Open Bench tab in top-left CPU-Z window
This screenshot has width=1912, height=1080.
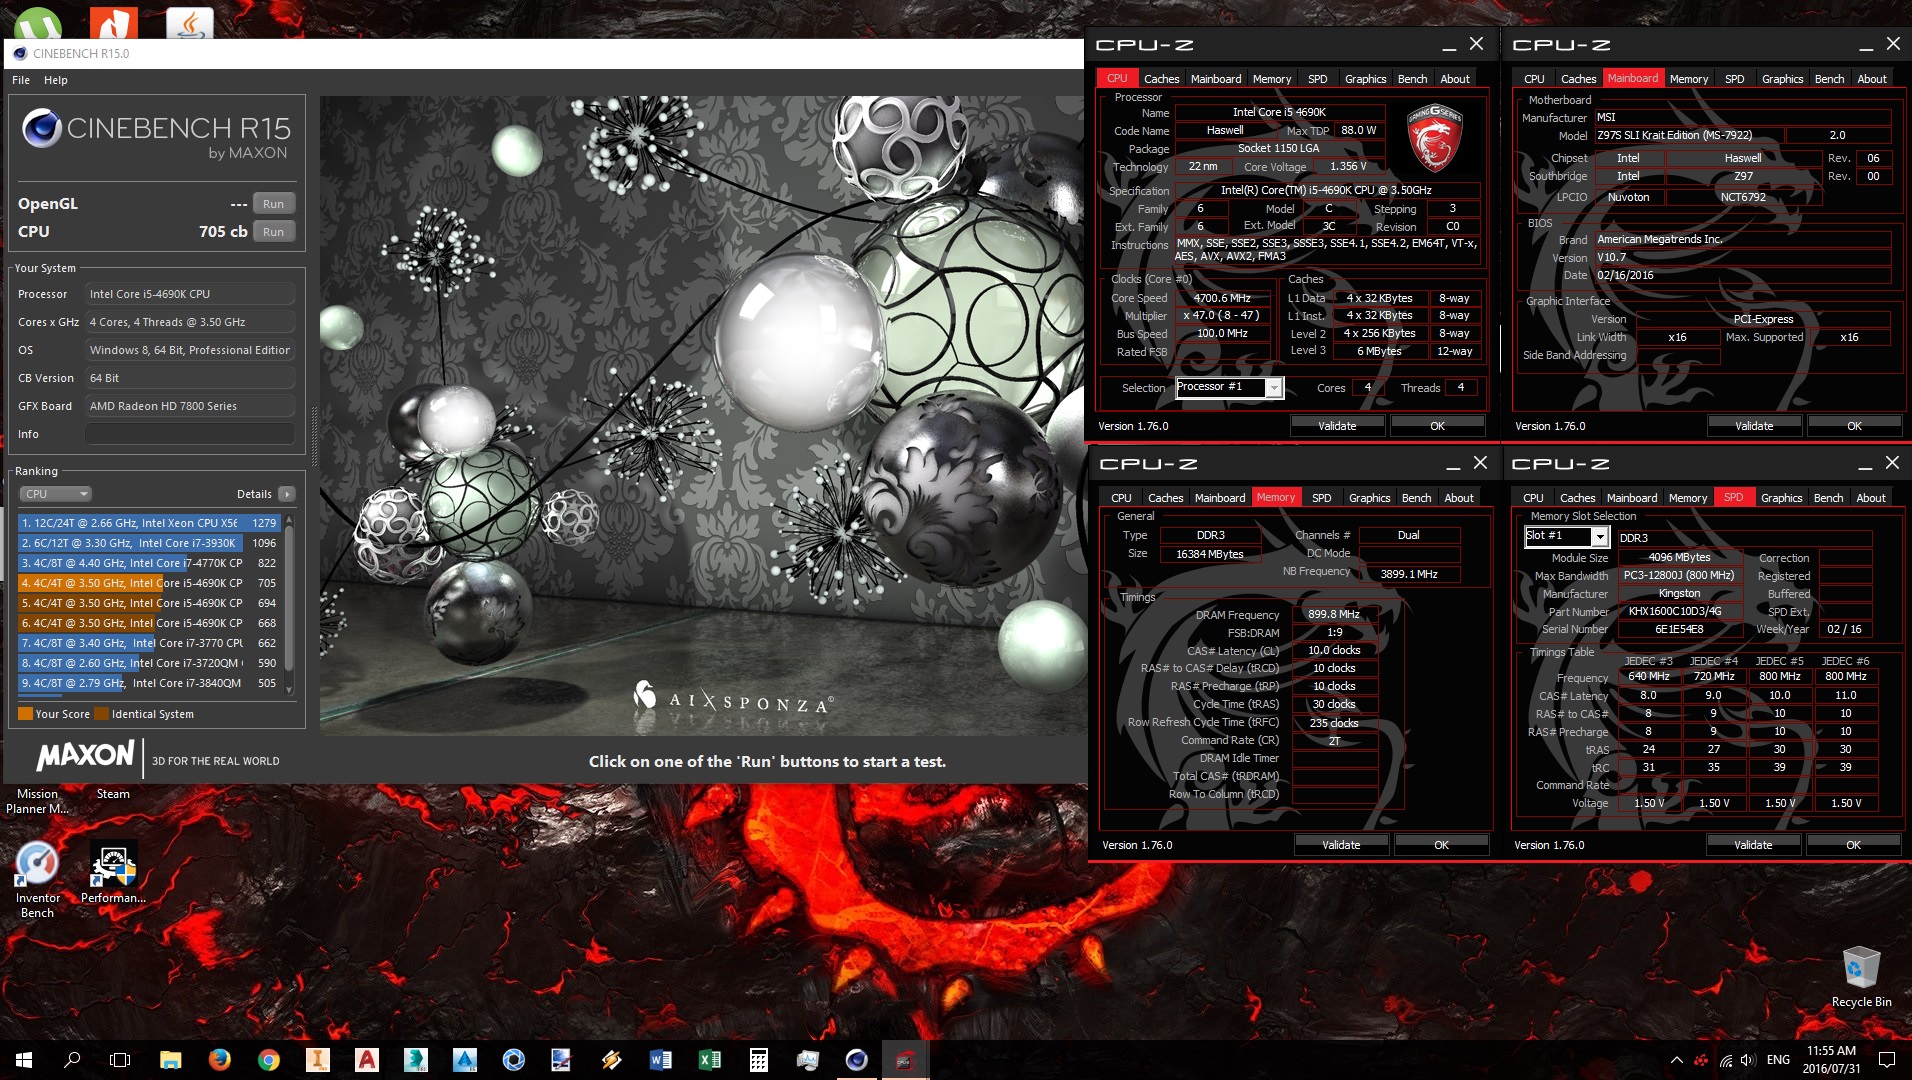point(1412,79)
